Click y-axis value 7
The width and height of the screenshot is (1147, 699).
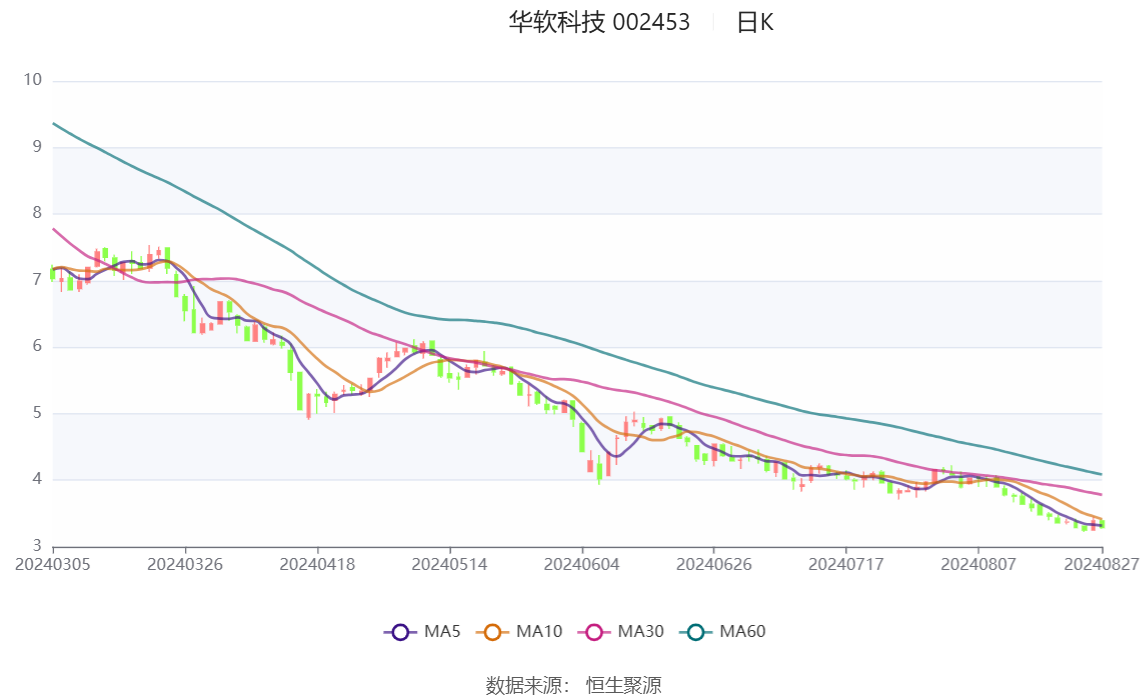tap(37, 280)
